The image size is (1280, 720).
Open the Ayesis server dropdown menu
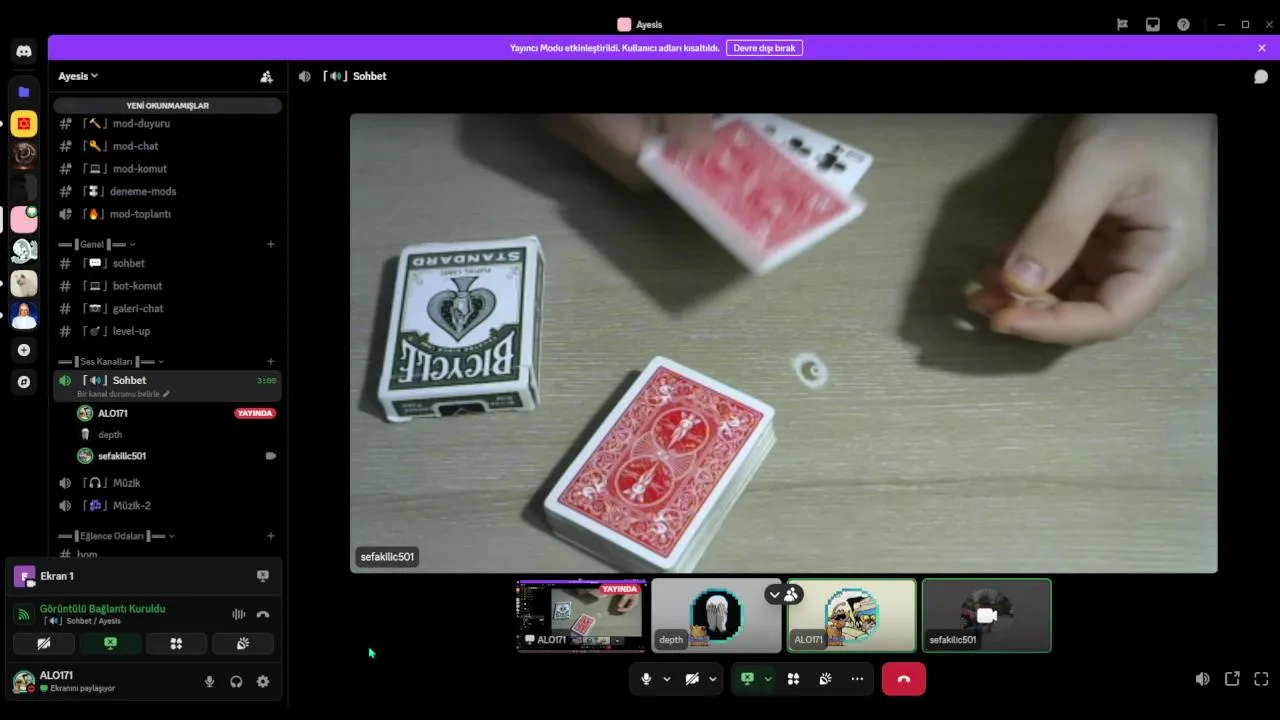point(78,76)
